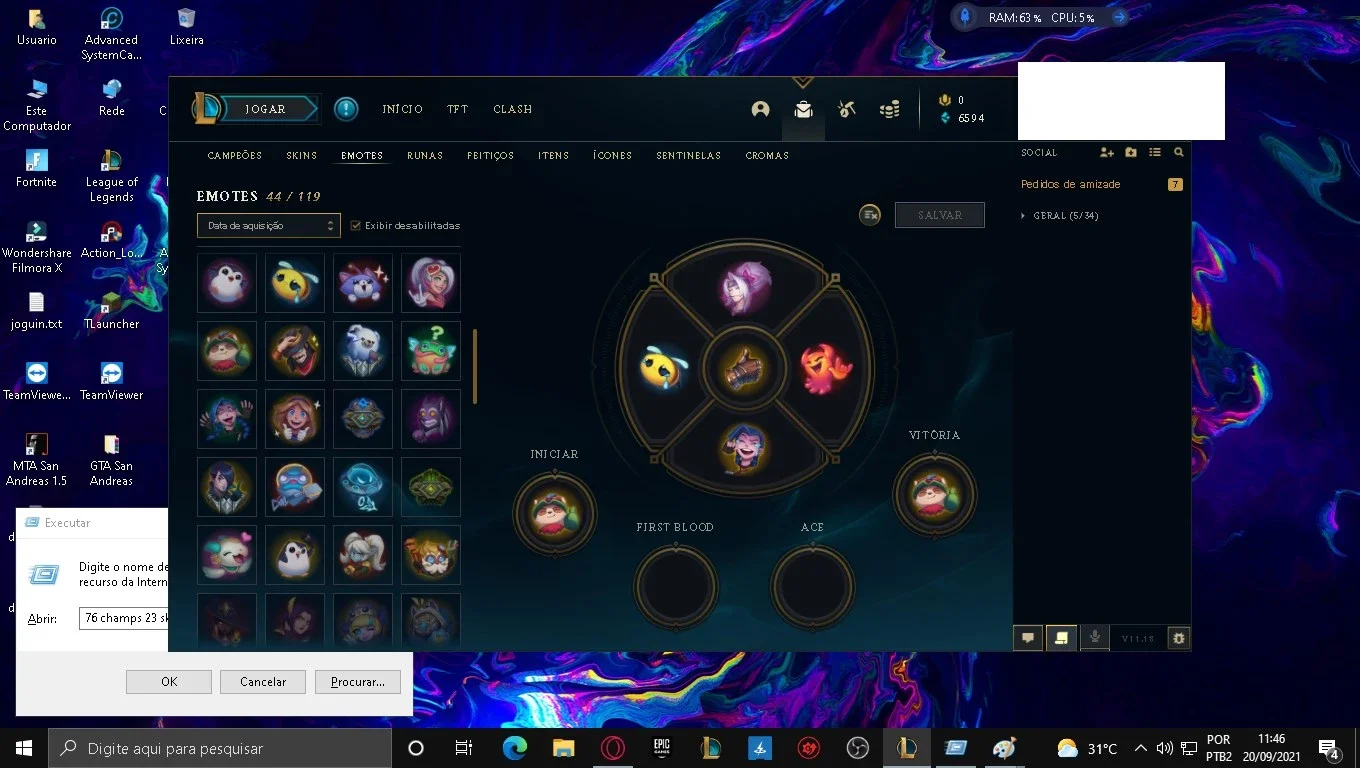
Task: Click the emote list scrollbar
Action: 475,366
